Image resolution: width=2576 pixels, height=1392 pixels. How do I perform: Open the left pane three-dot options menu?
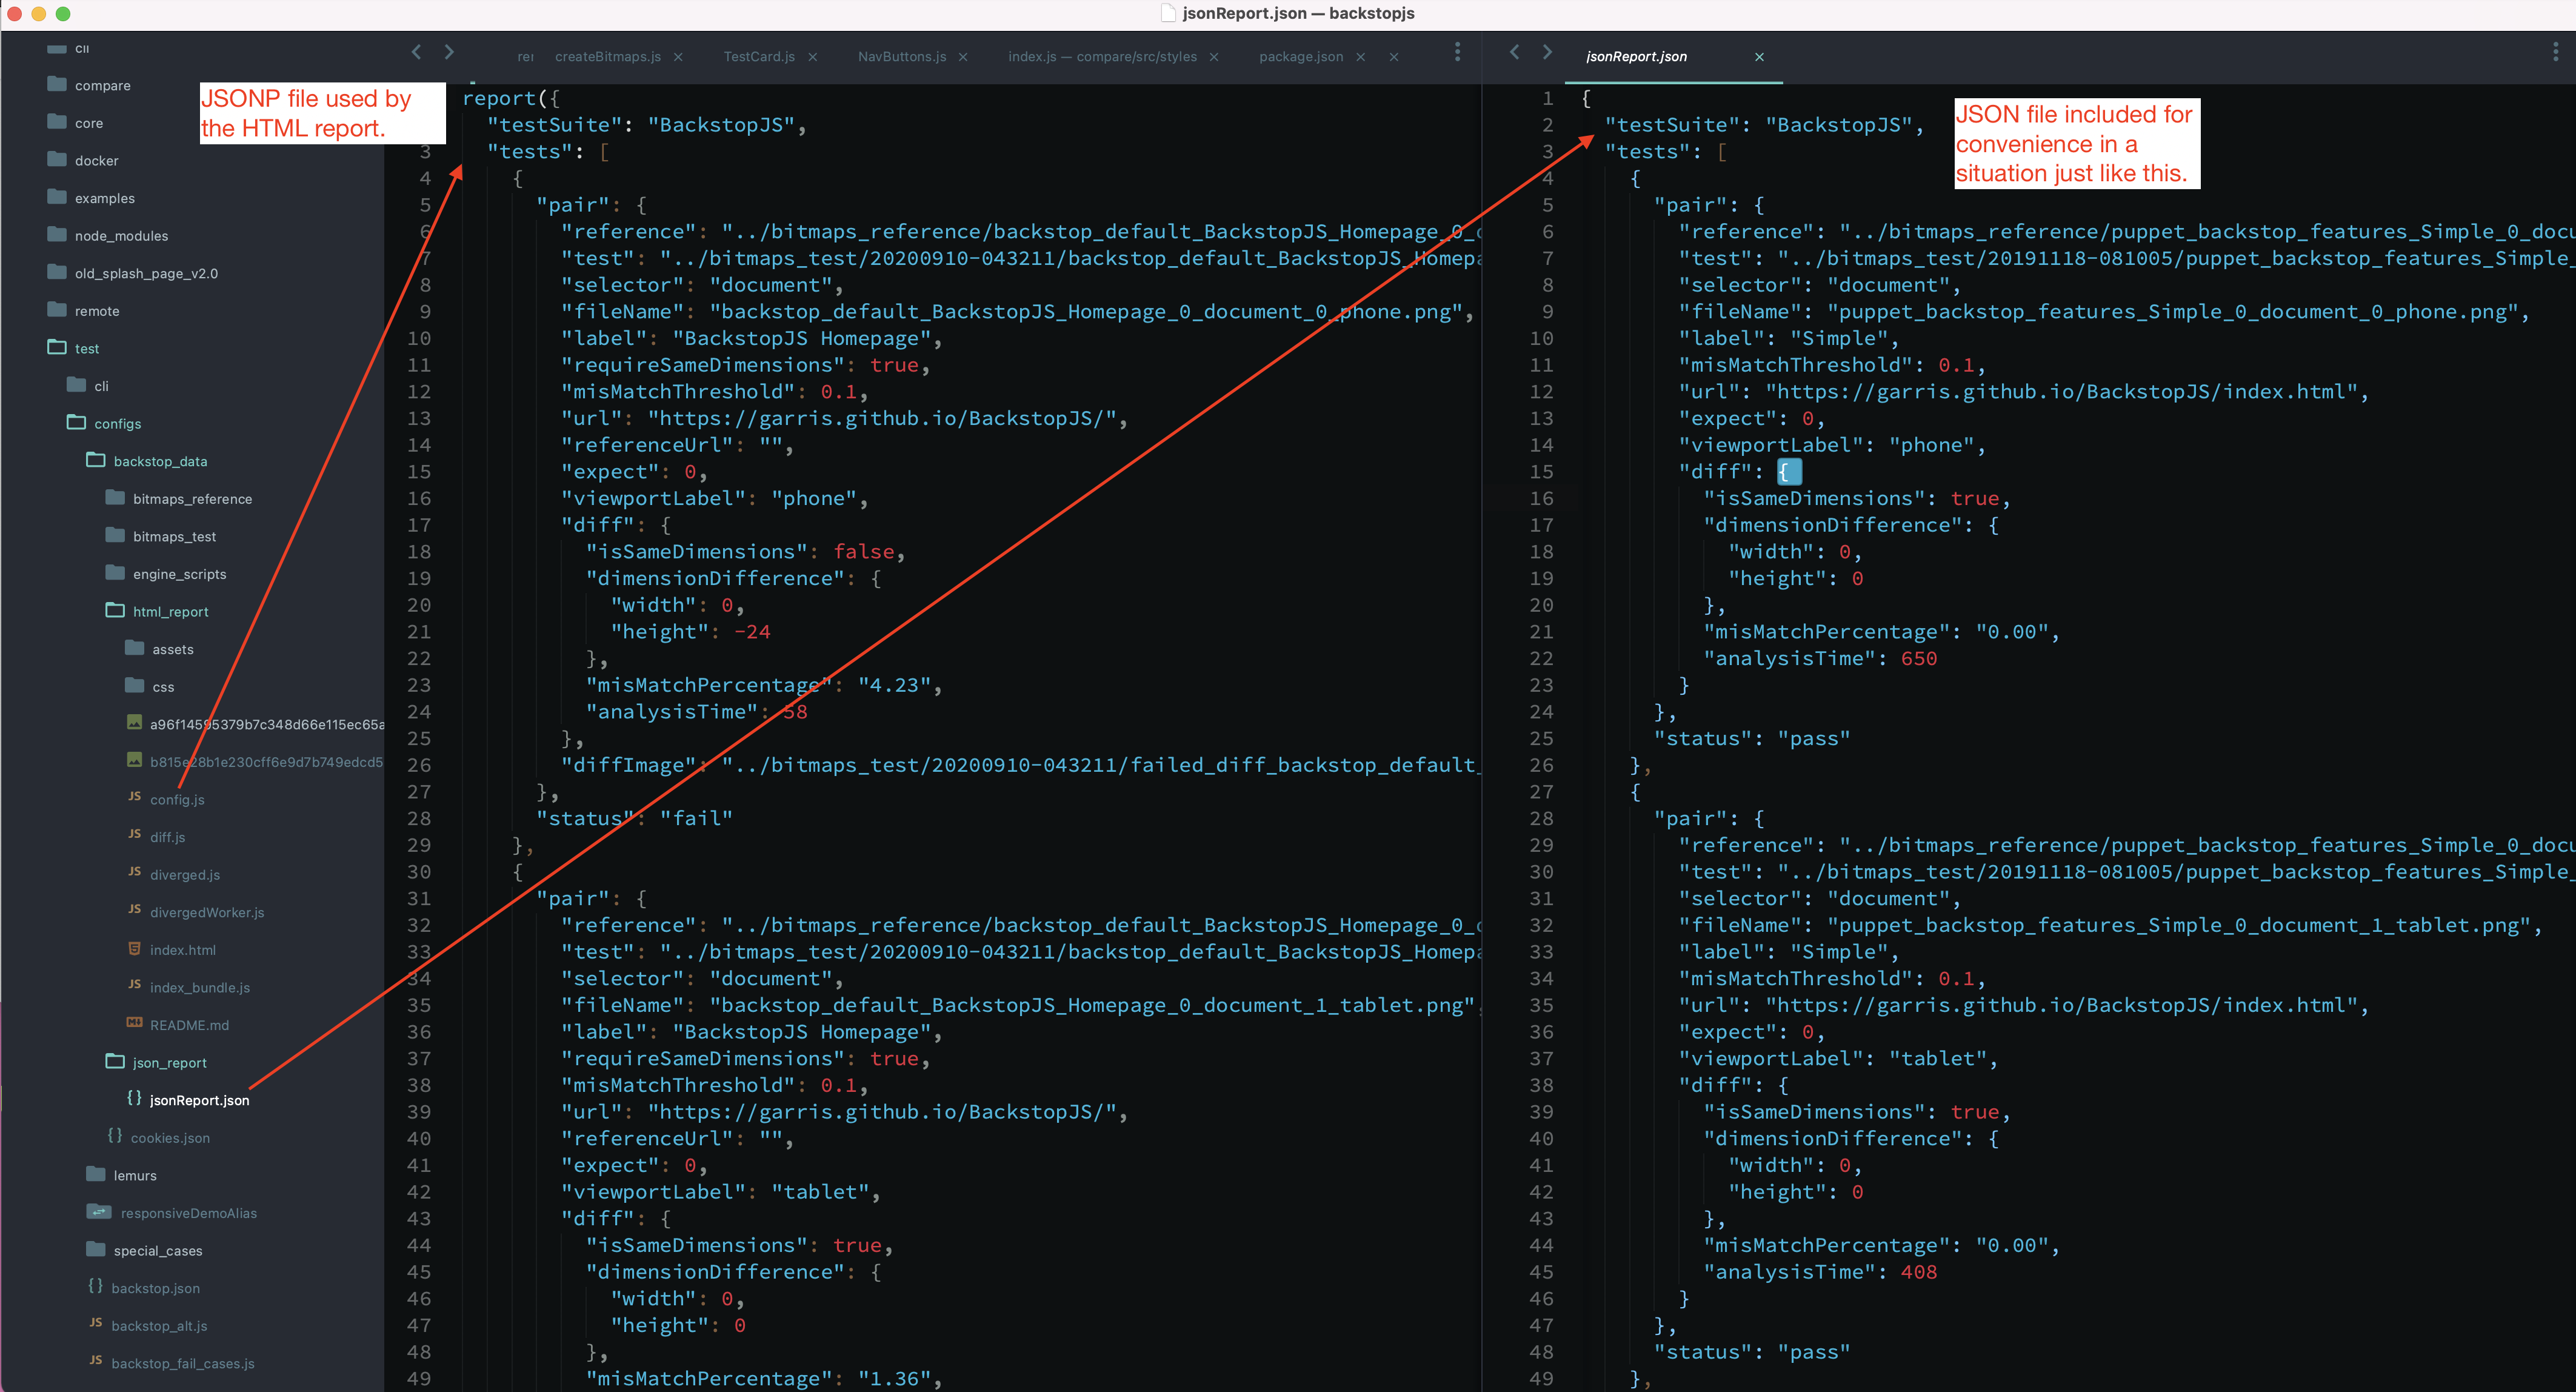pyautogui.click(x=1457, y=52)
